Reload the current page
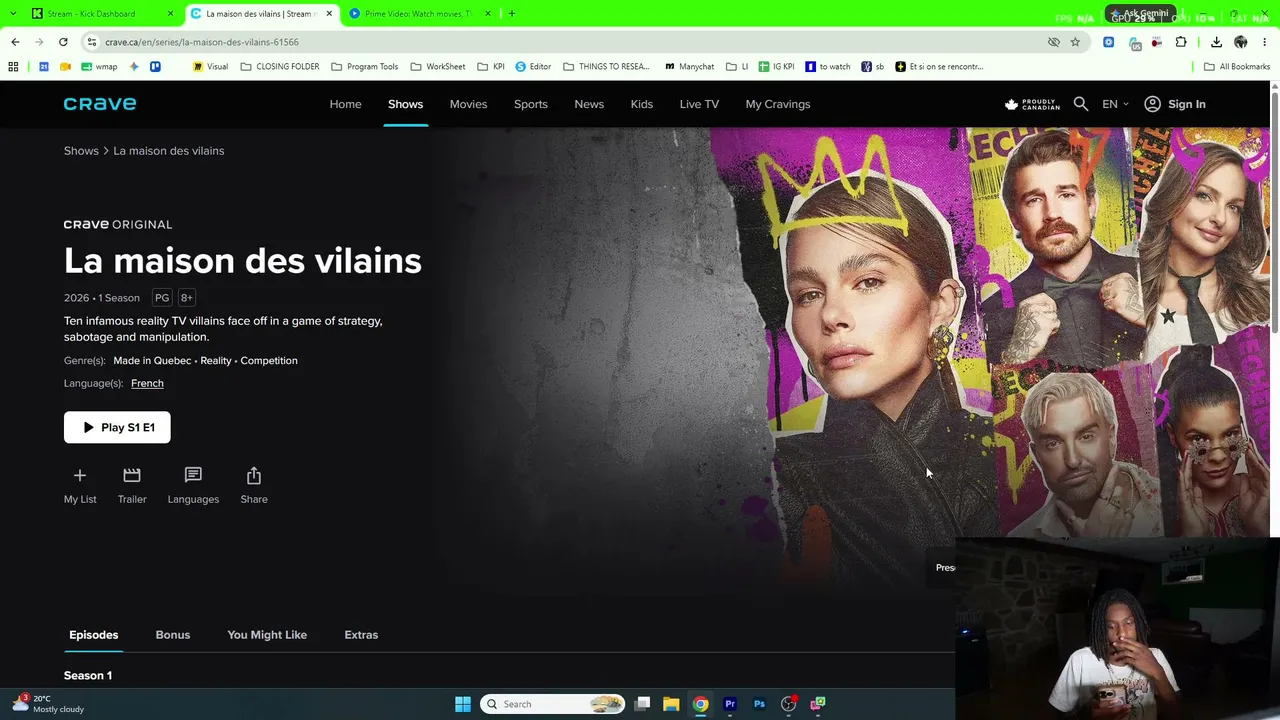 [x=63, y=42]
